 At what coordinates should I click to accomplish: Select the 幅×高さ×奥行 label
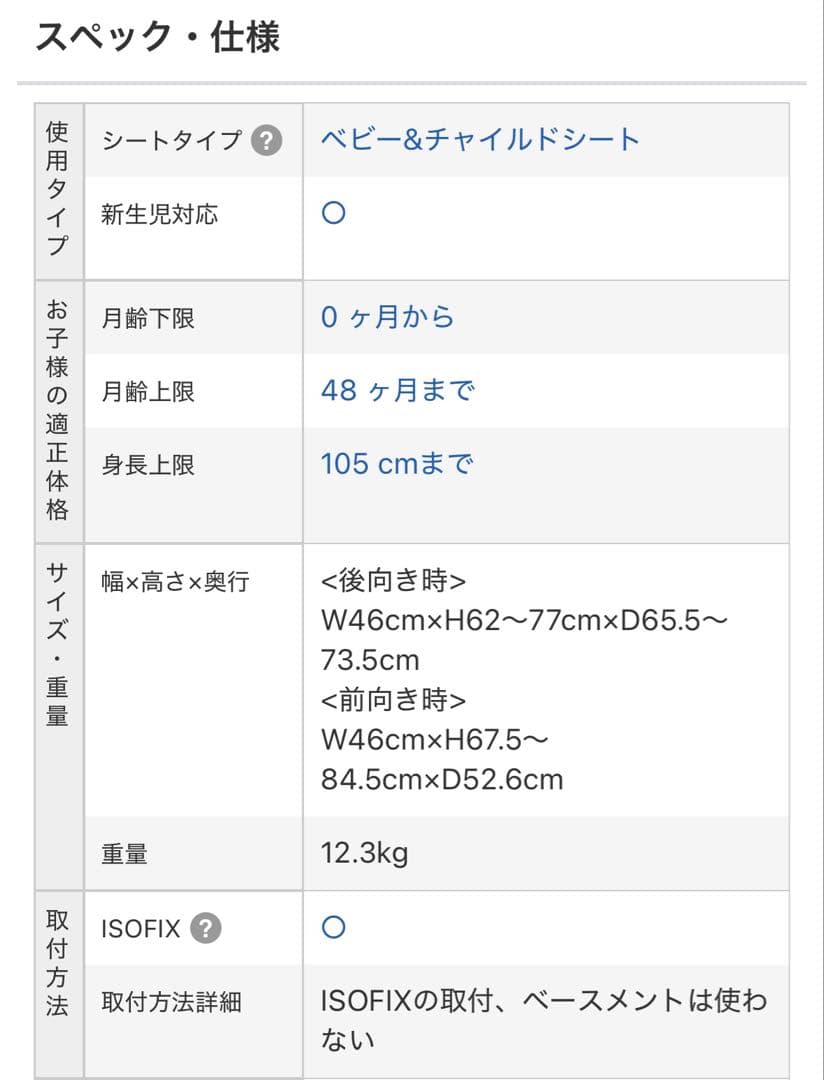(175, 582)
